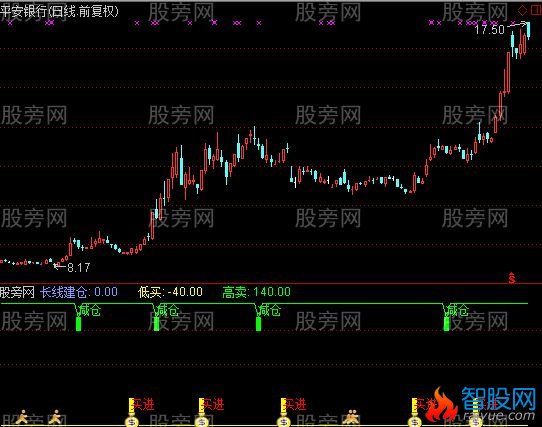Select the chart title 平安银行(日线.前复权)

click(59, 11)
